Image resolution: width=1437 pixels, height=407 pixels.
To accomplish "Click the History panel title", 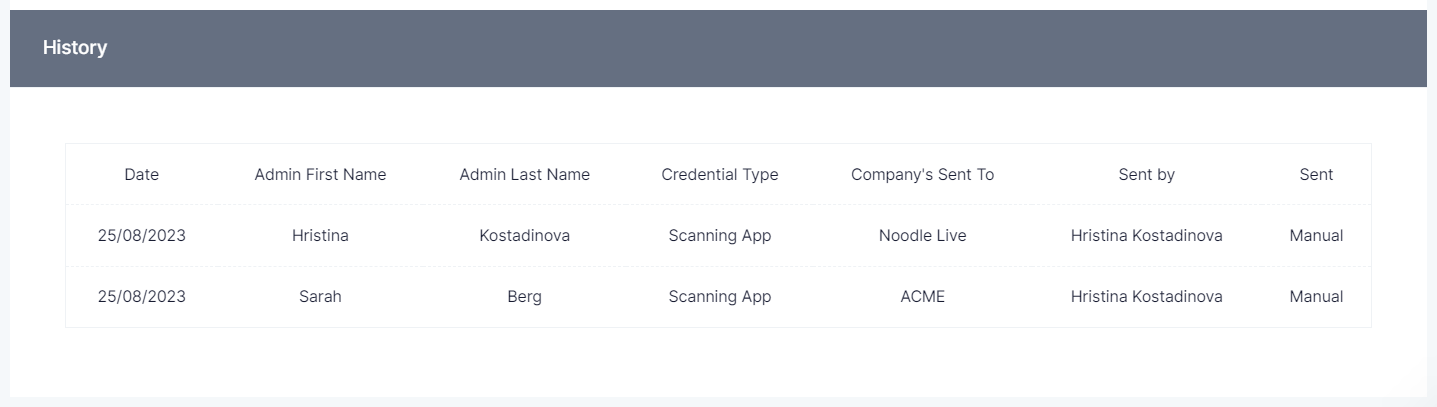I will pyautogui.click(x=75, y=48).
